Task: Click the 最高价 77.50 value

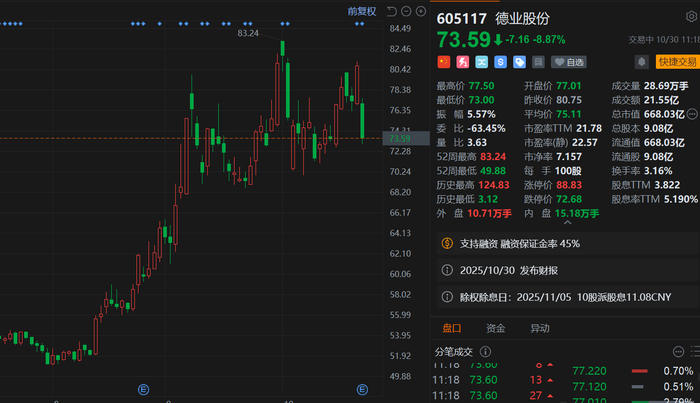Action: 481,86
